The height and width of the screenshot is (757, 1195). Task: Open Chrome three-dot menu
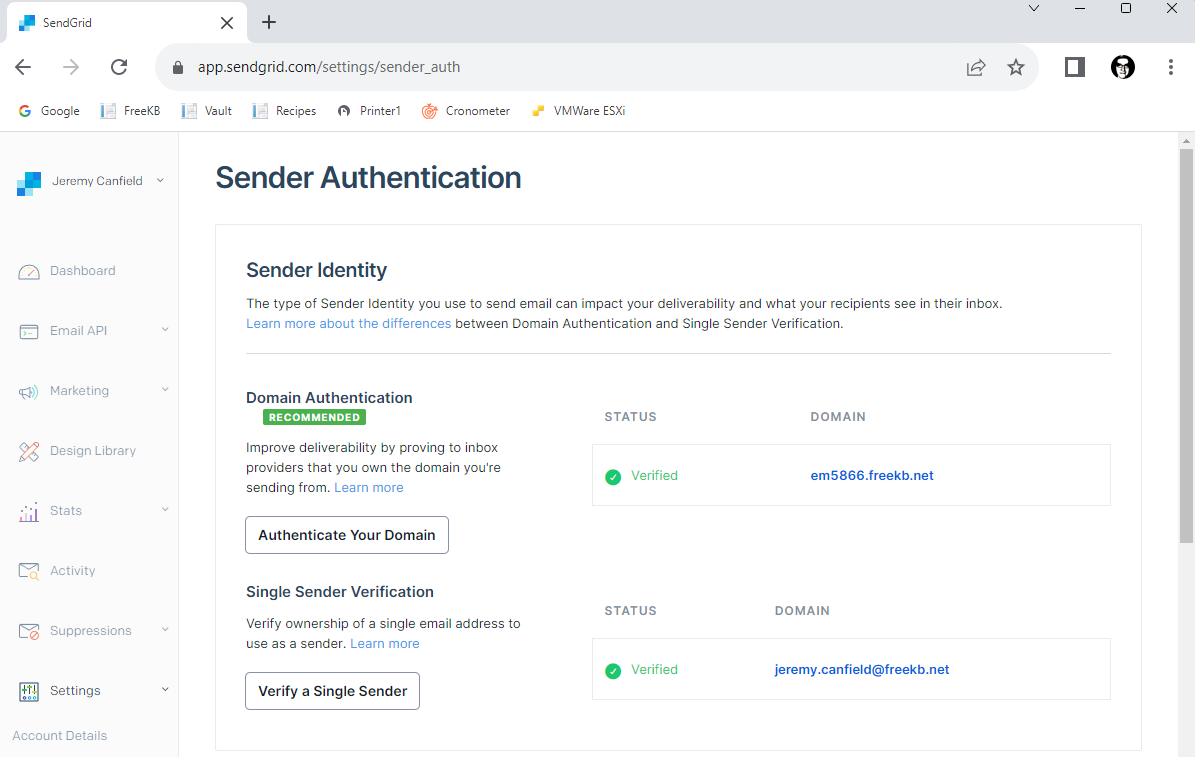click(1171, 67)
